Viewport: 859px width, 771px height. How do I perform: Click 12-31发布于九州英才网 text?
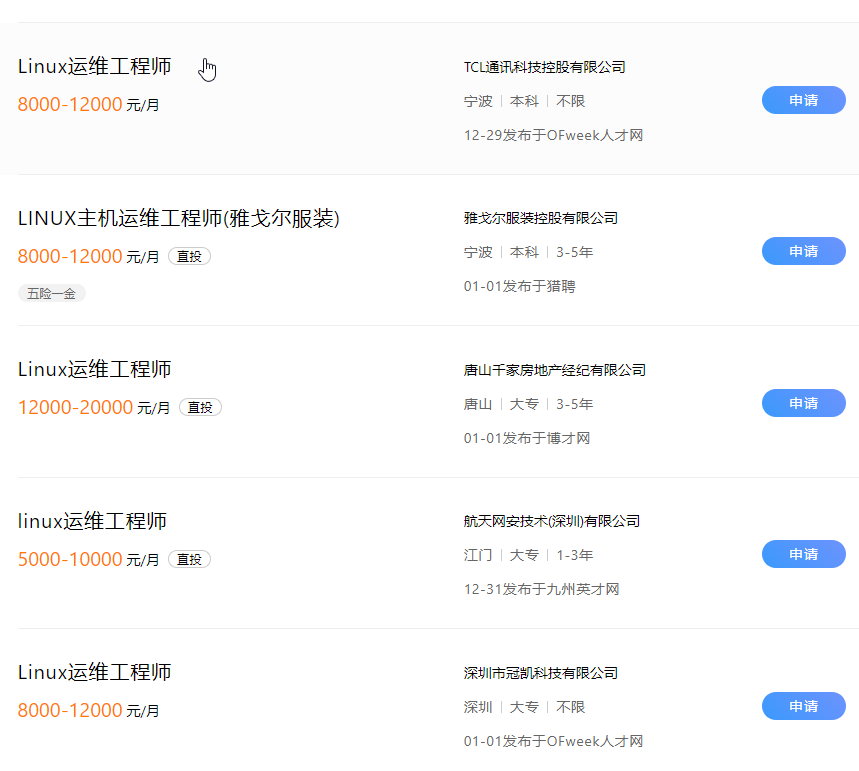click(x=541, y=589)
